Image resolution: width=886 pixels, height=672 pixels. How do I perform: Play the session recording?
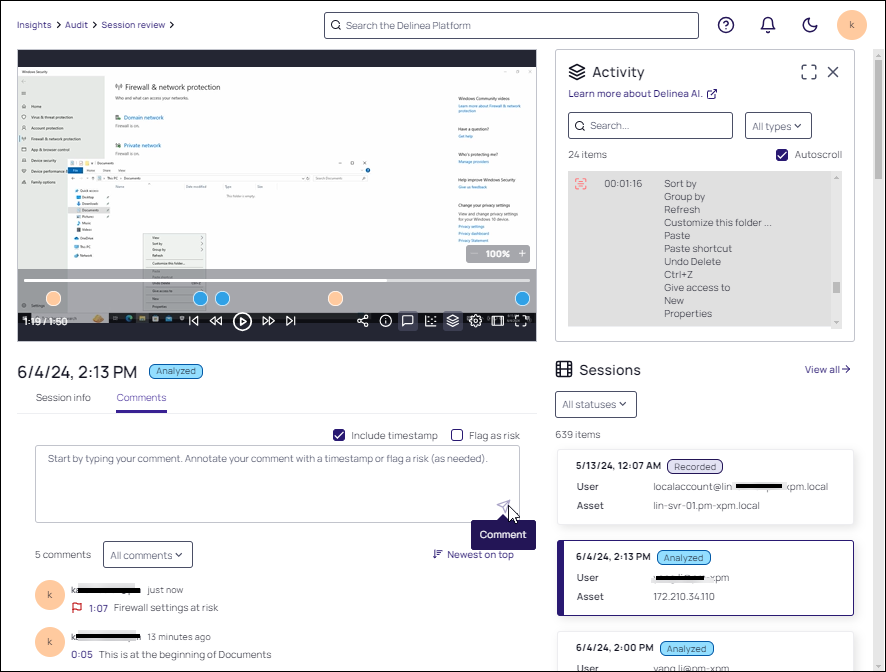[x=242, y=322]
